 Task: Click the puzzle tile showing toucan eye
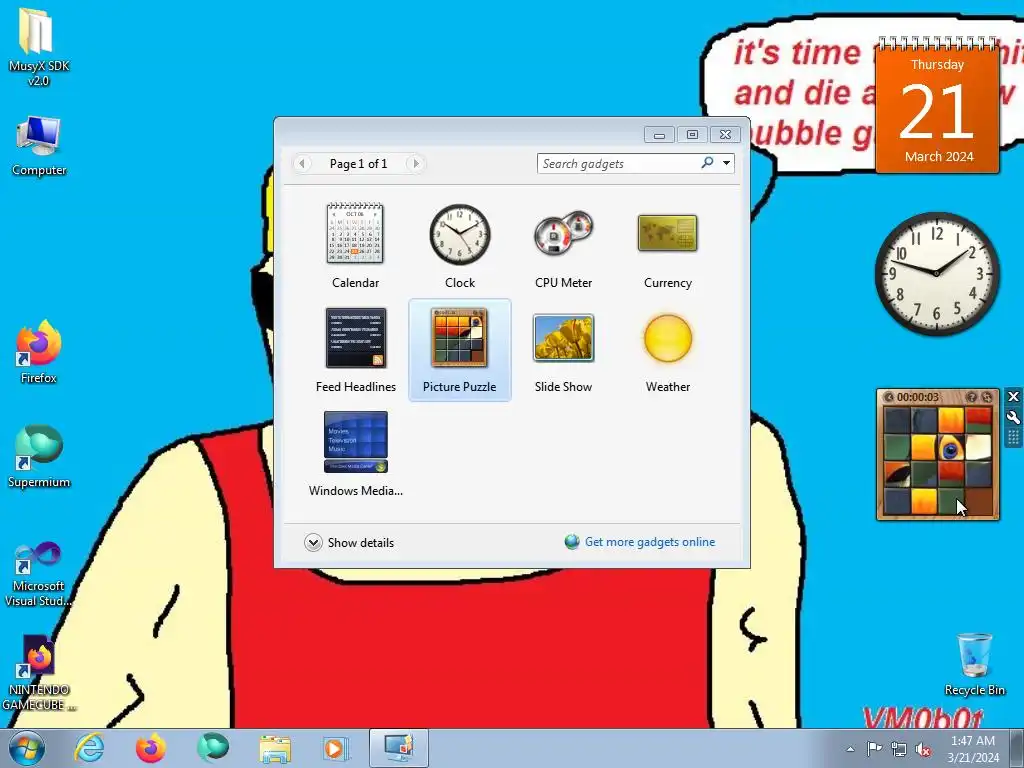pos(951,448)
